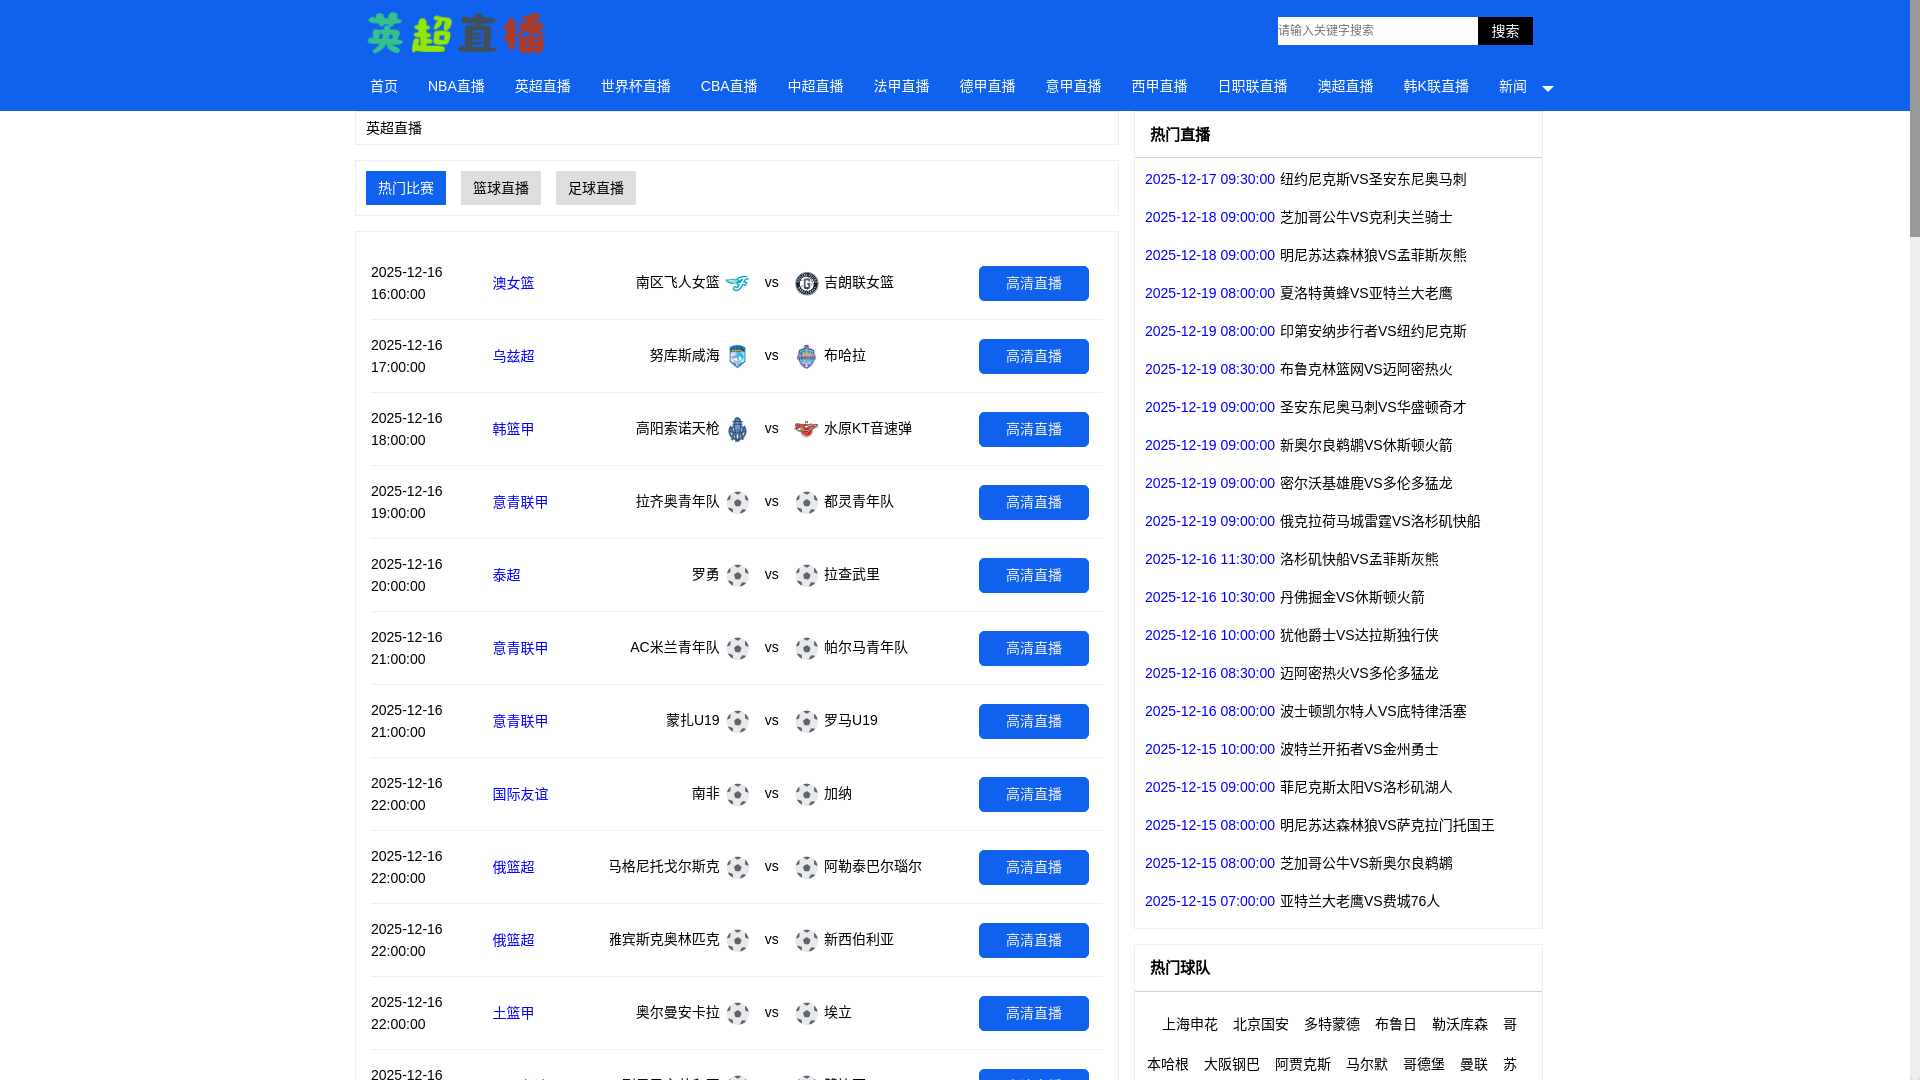Click the 努库斯咸海 team crest icon
The image size is (1920, 1080).
[x=737, y=356]
